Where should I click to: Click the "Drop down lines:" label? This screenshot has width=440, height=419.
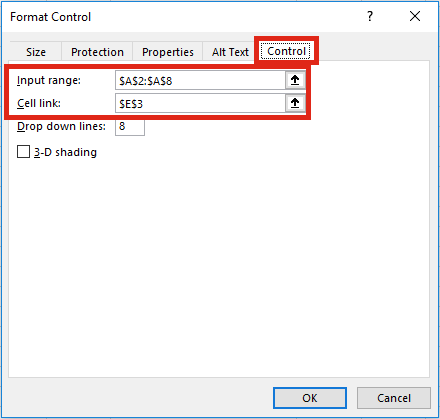(x=61, y=126)
